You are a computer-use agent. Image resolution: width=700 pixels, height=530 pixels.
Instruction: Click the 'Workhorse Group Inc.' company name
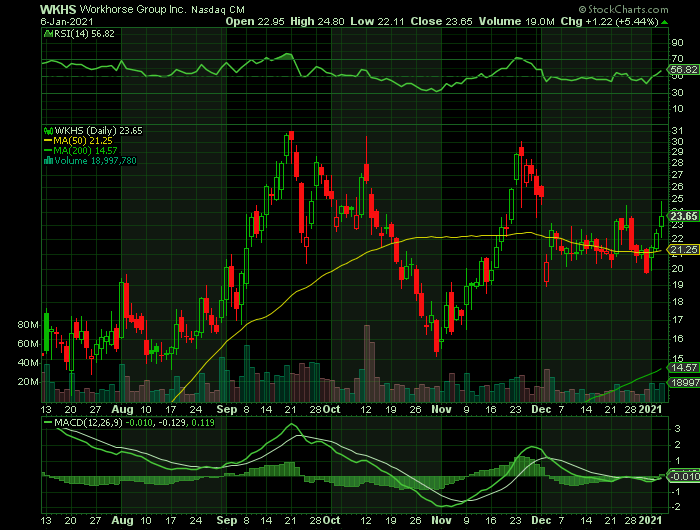pos(133,9)
